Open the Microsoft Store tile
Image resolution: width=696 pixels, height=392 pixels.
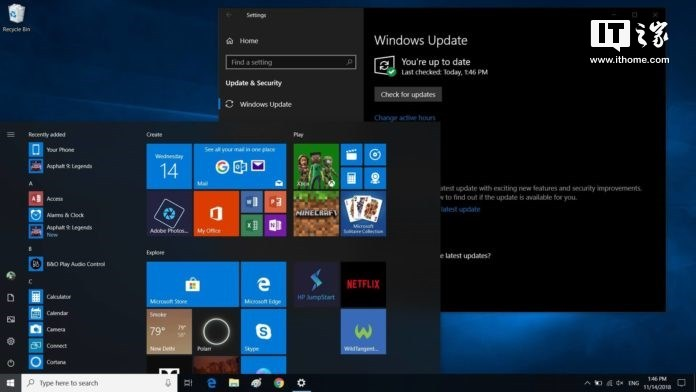pyautogui.click(x=193, y=284)
